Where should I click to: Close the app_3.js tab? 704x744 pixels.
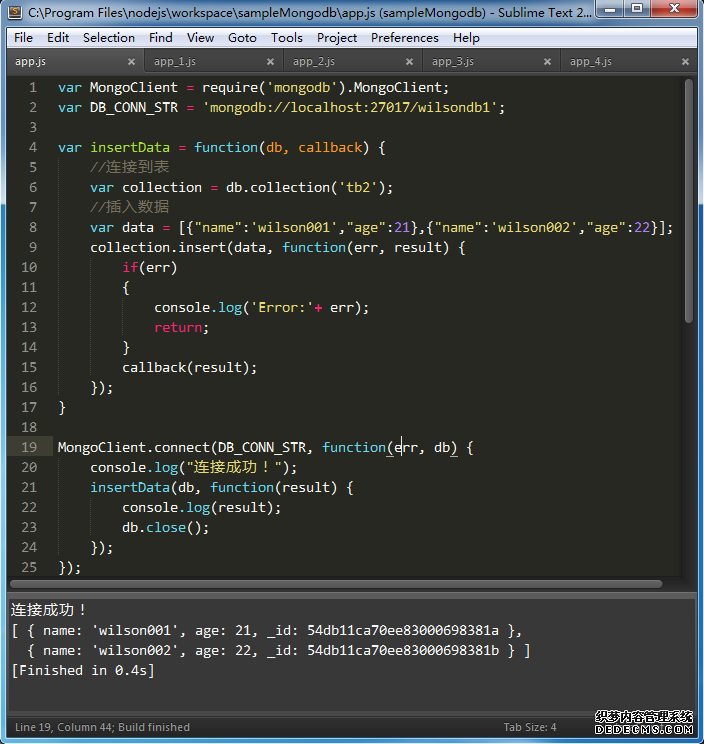pos(546,62)
